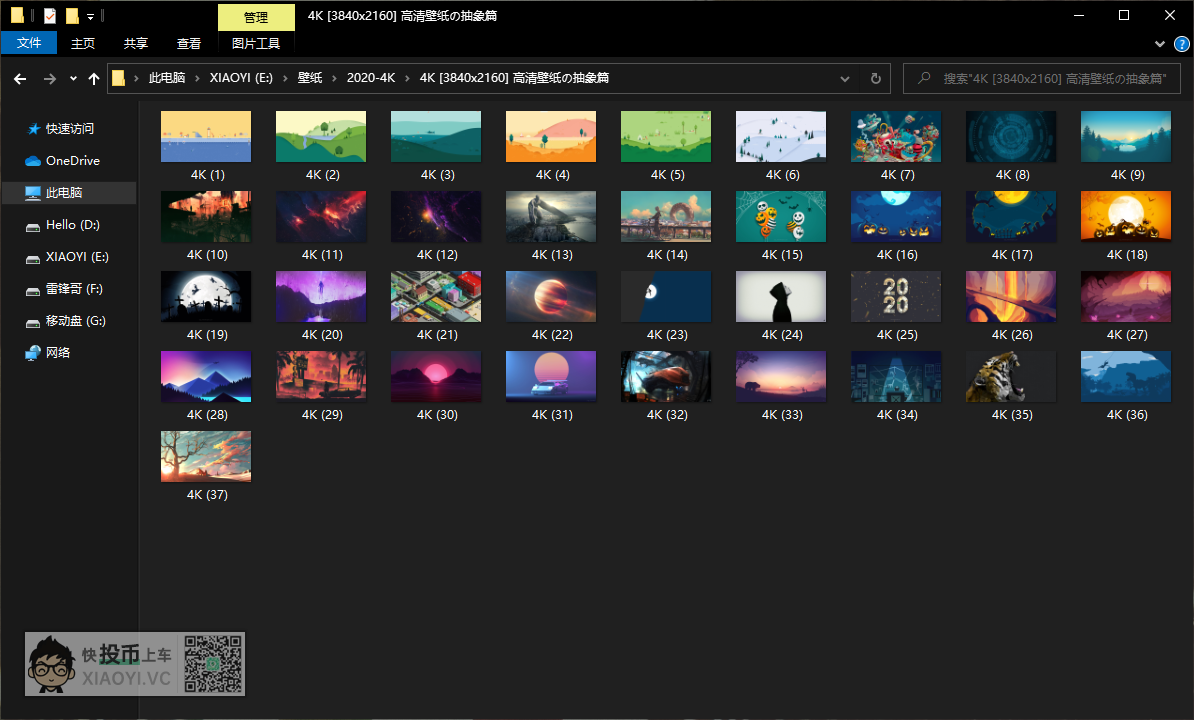The width and height of the screenshot is (1194, 720).
Task: Click the Forward navigation arrow
Action: pos(49,79)
